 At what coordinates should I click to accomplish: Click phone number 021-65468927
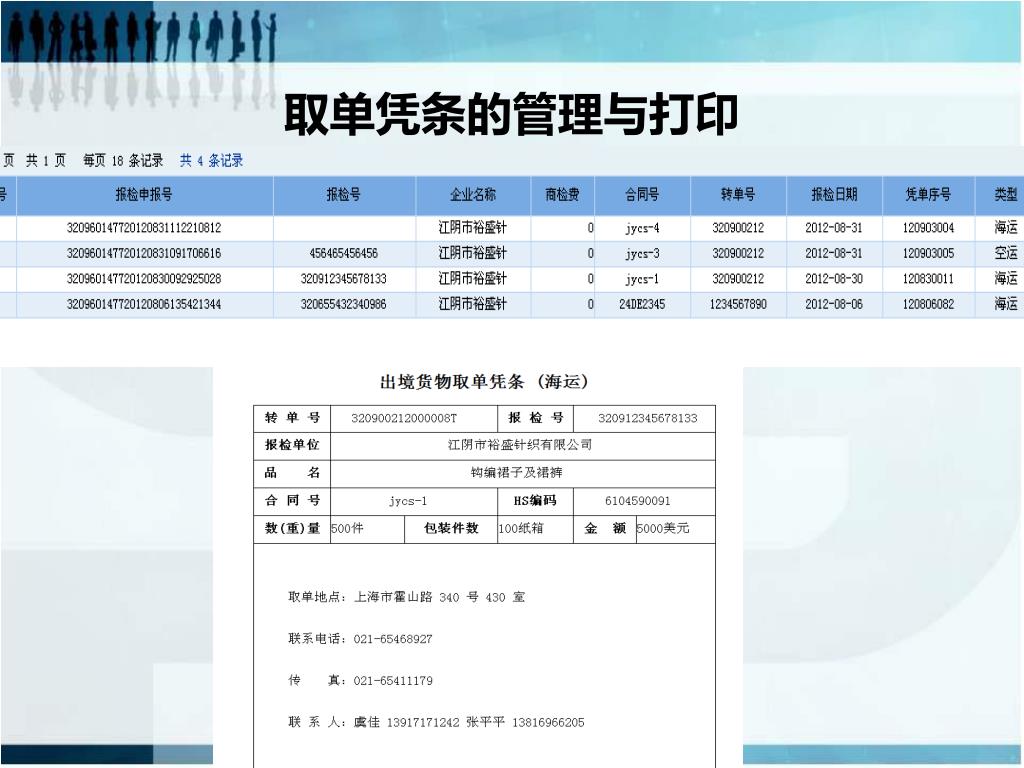393,639
